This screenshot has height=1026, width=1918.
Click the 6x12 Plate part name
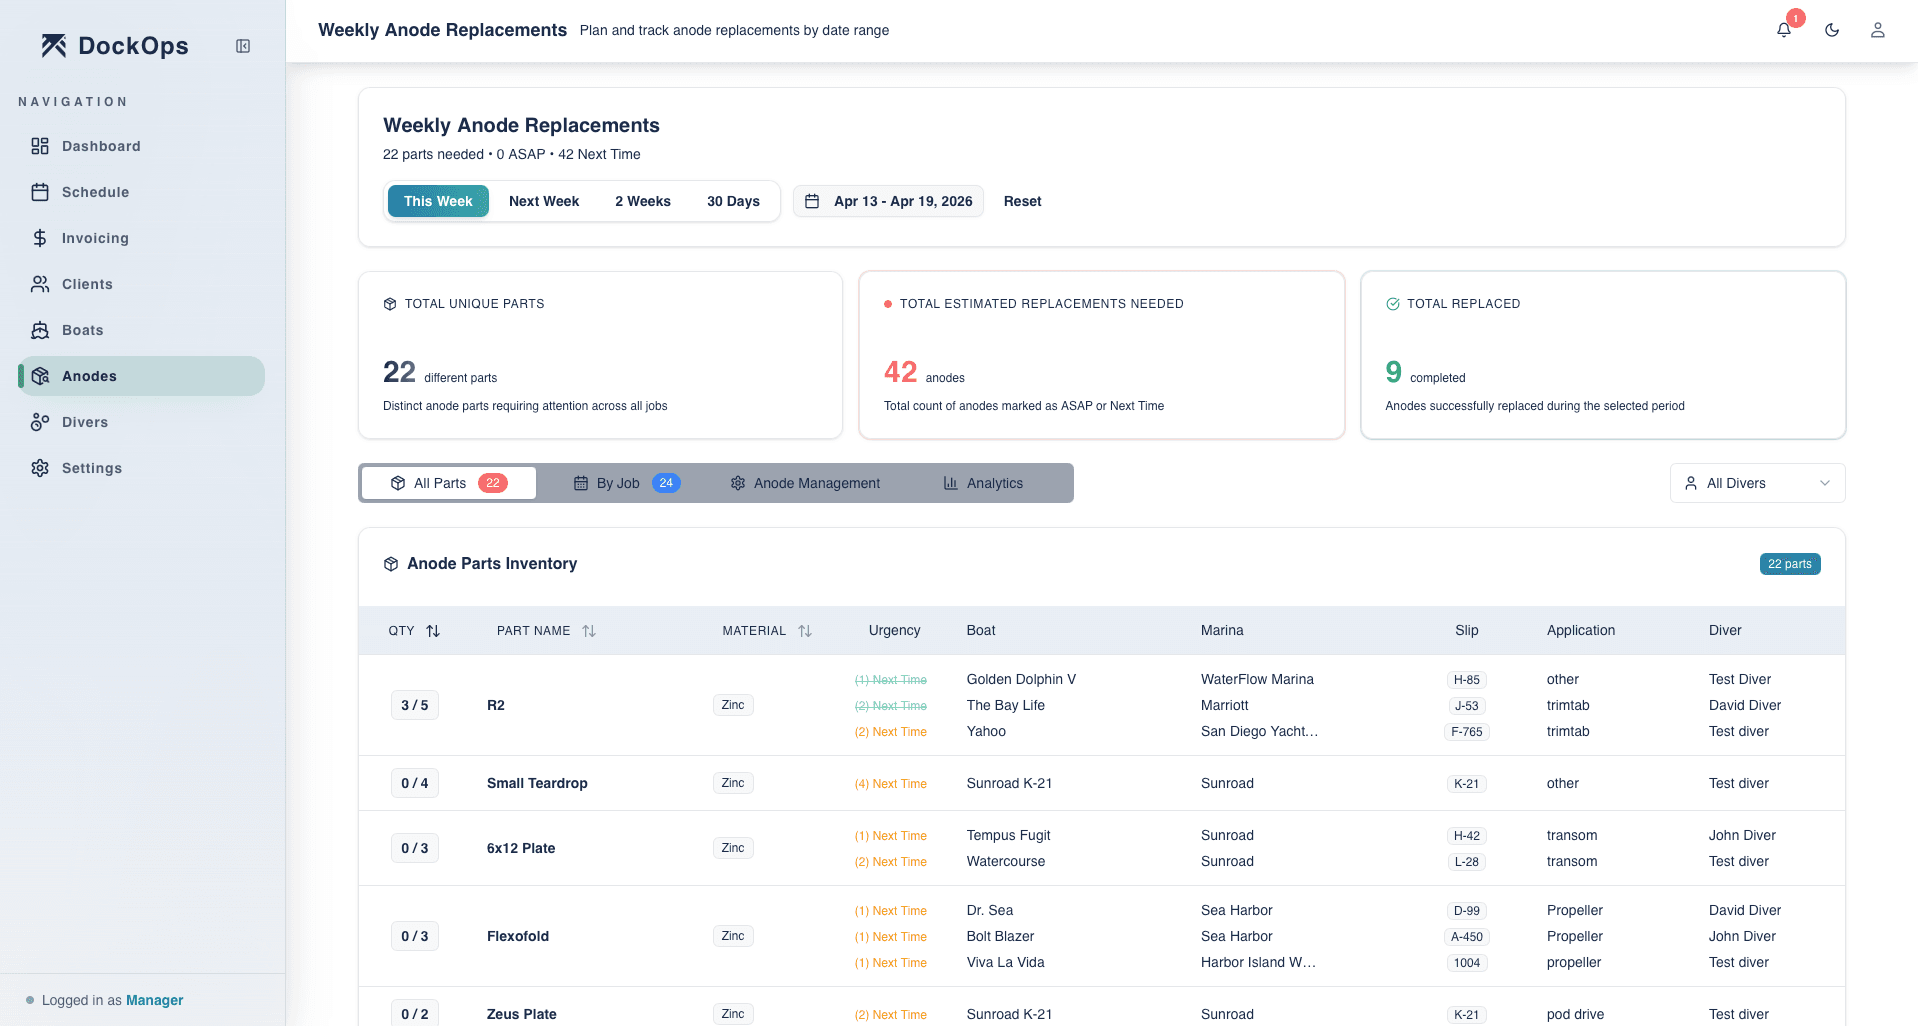pyautogui.click(x=521, y=848)
